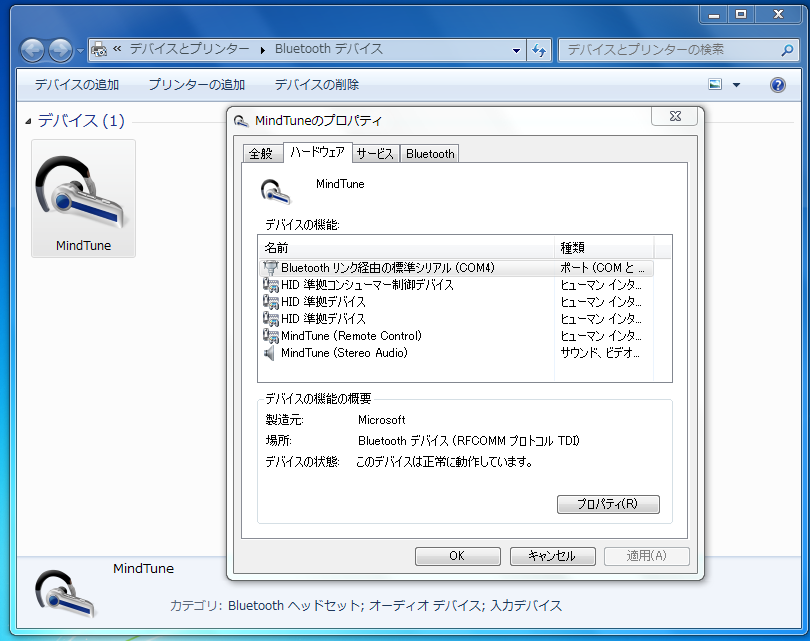Switch to the サービス tab

tap(375, 153)
